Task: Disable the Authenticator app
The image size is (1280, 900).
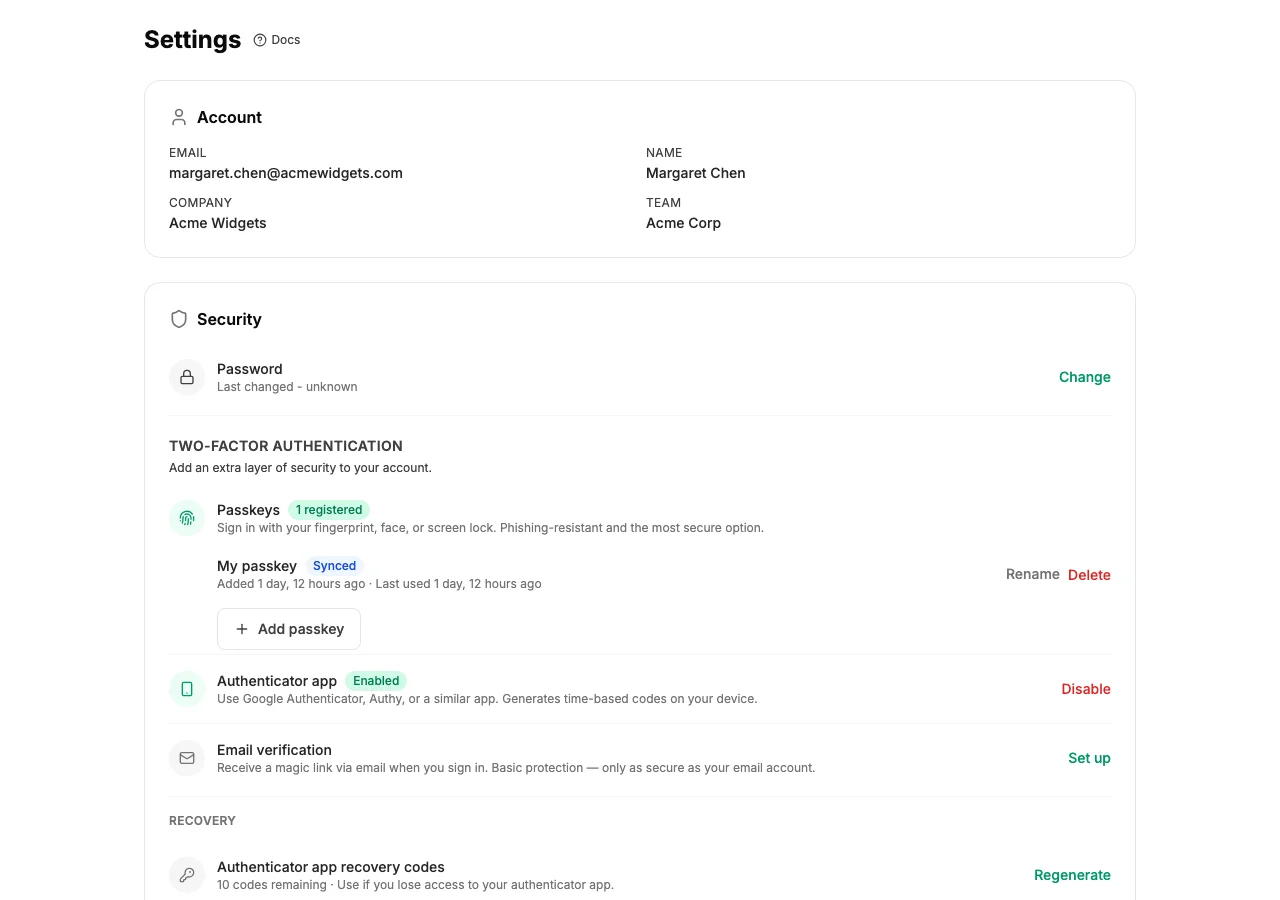Action: [1085, 689]
